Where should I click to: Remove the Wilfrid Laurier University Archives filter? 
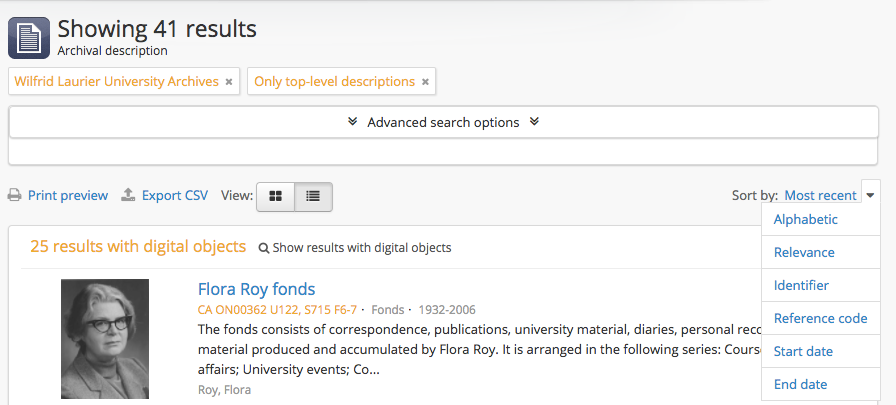click(x=229, y=82)
